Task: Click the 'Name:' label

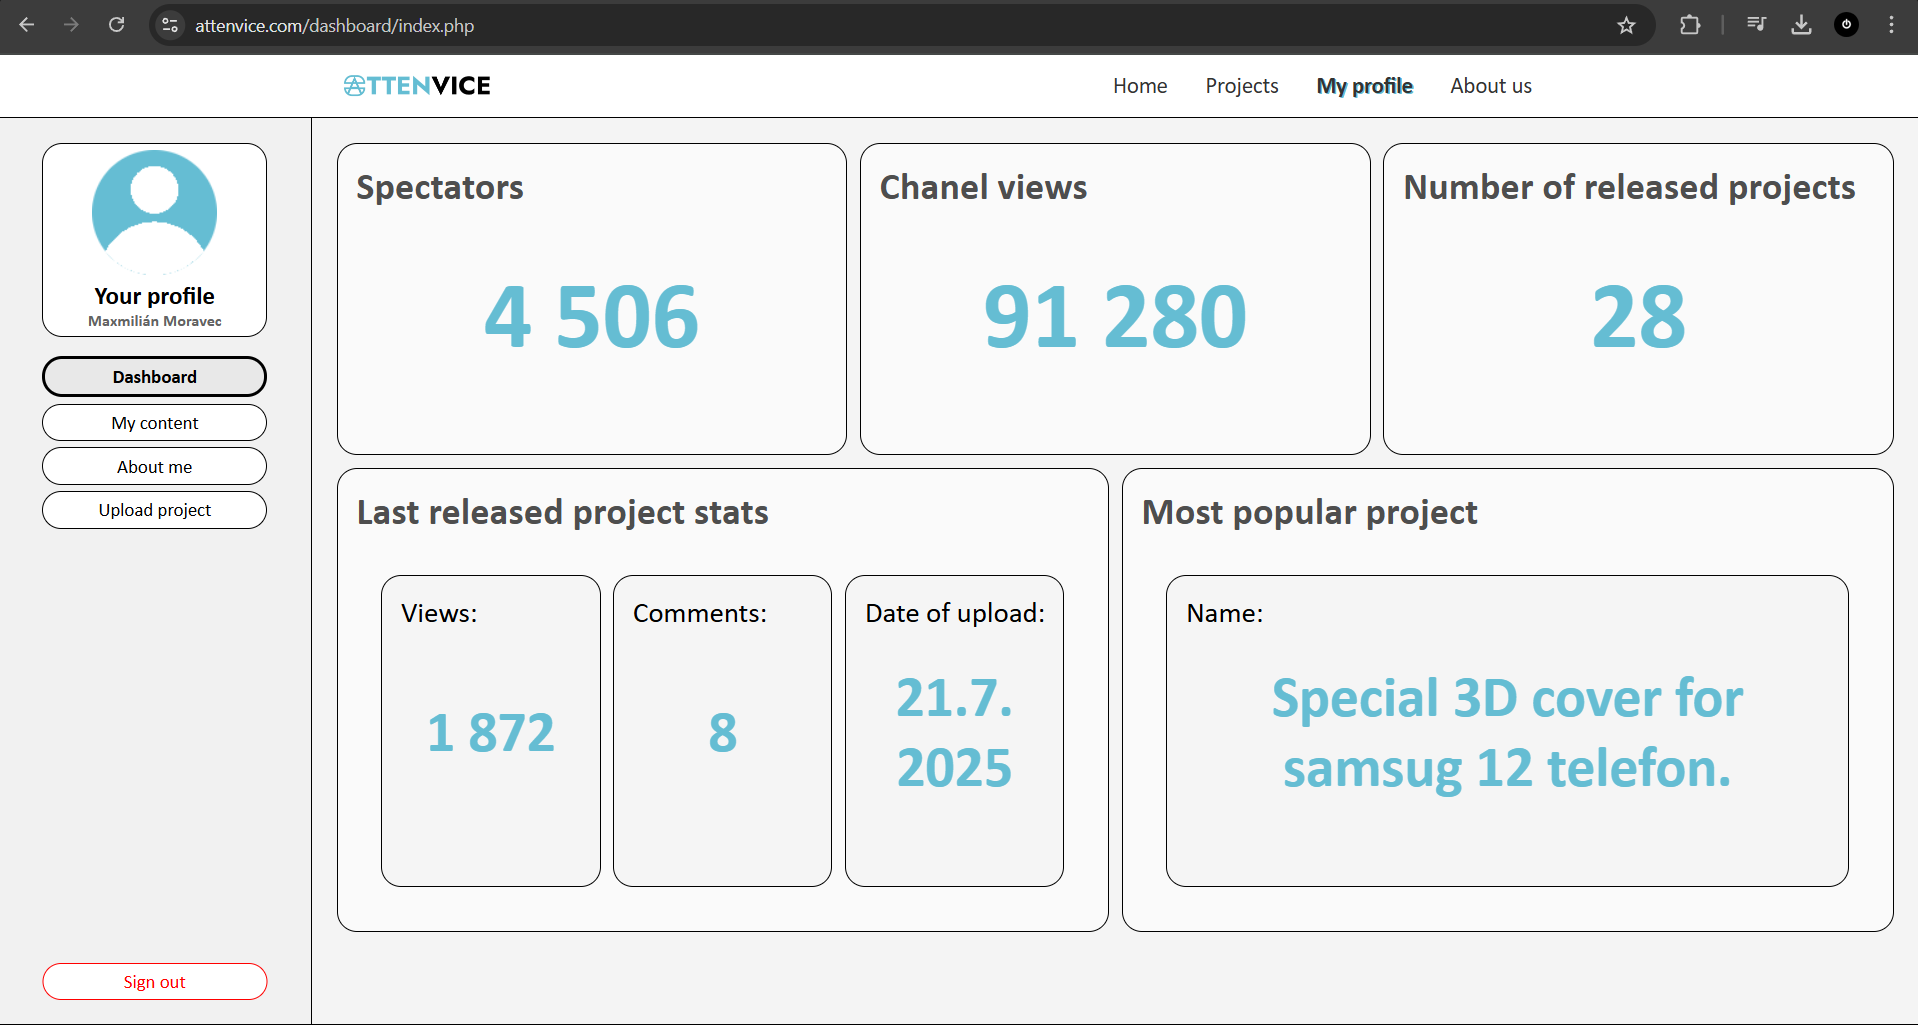Action: pyautogui.click(x=1224, y=613)
